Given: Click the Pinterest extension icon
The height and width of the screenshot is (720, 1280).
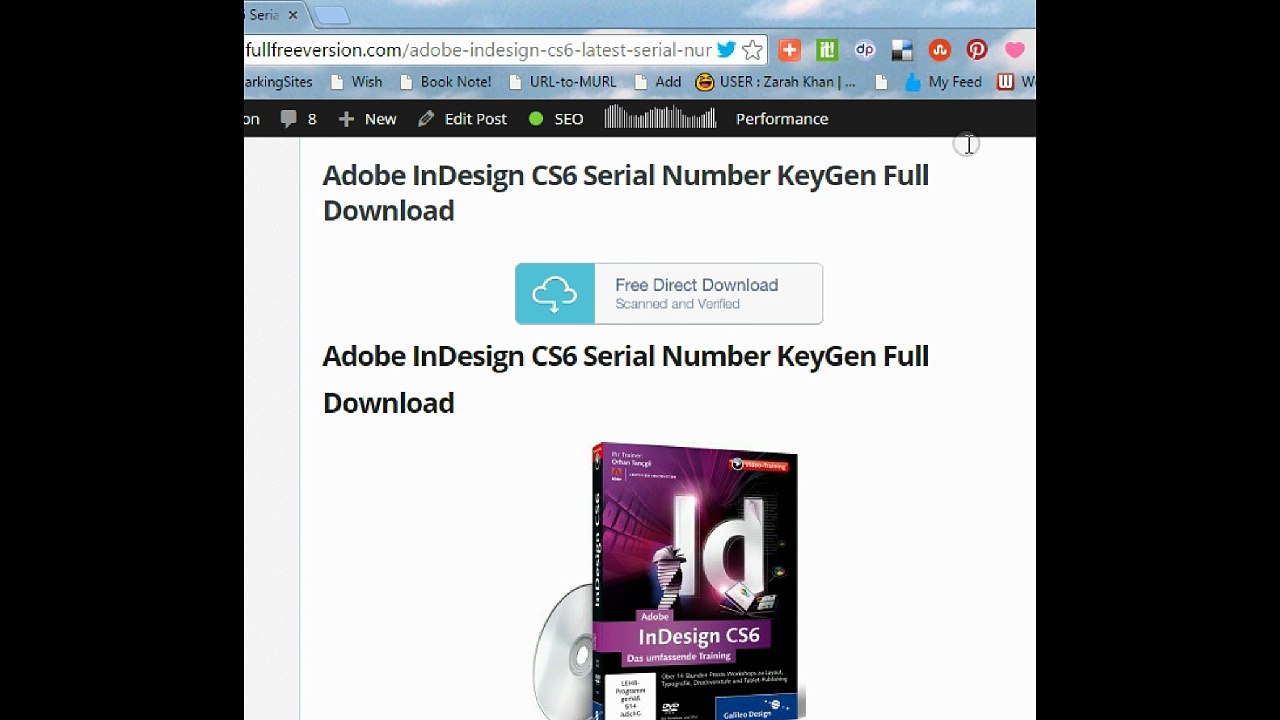Looking at the screenshot, I should (977, 50).
